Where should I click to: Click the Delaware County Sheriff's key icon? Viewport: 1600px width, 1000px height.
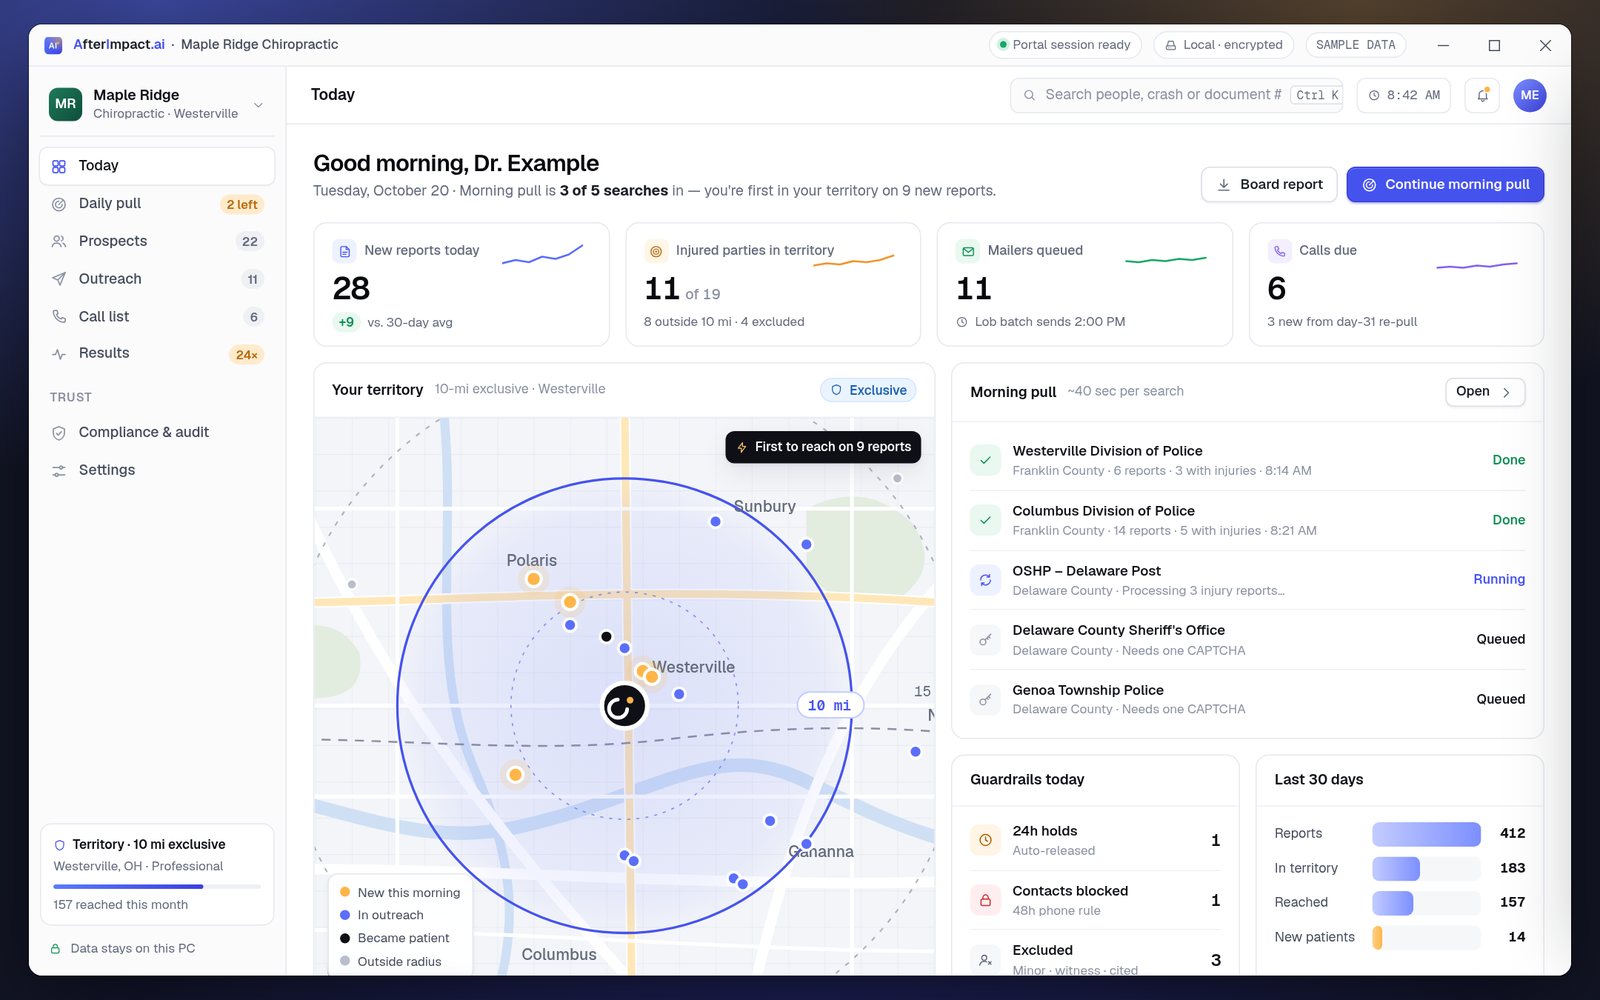point(985,640)
